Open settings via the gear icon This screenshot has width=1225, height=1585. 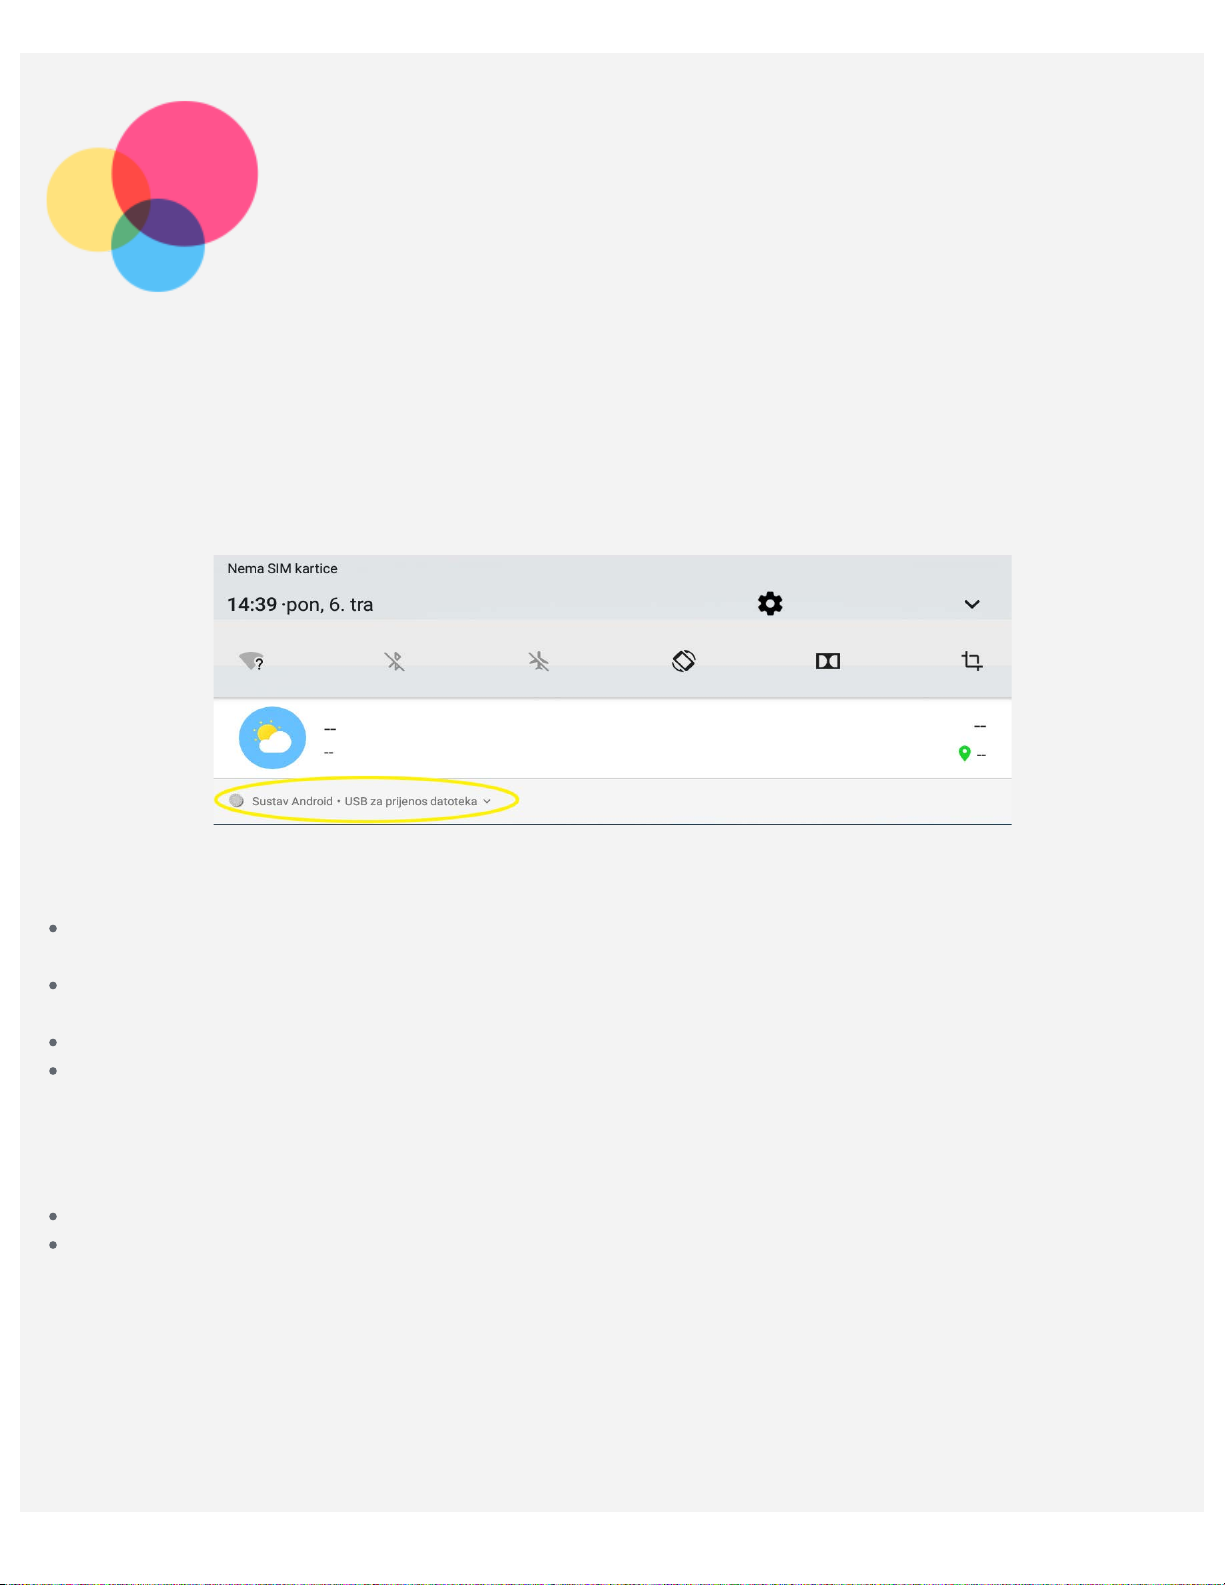pos(770,604)
